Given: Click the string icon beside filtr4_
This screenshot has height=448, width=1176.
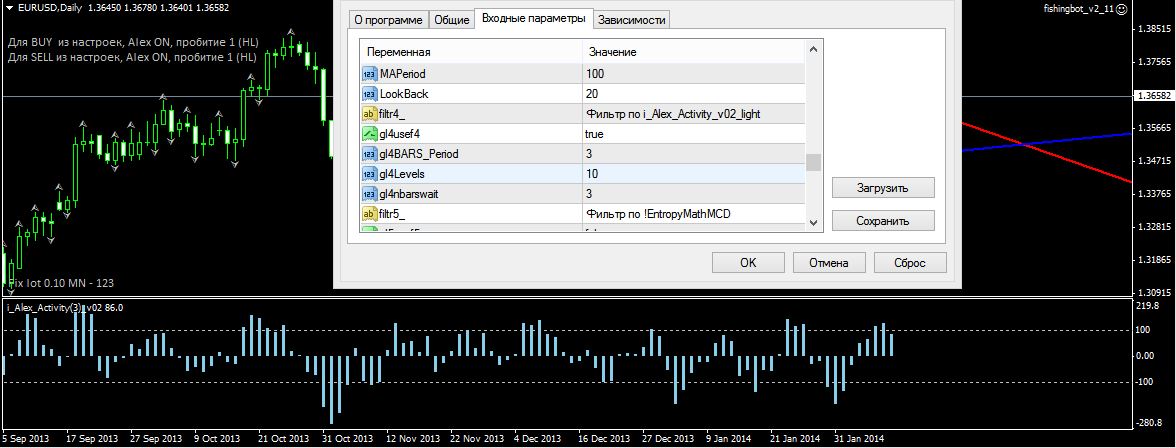Looking at the screenshot, I should (369, 114).
